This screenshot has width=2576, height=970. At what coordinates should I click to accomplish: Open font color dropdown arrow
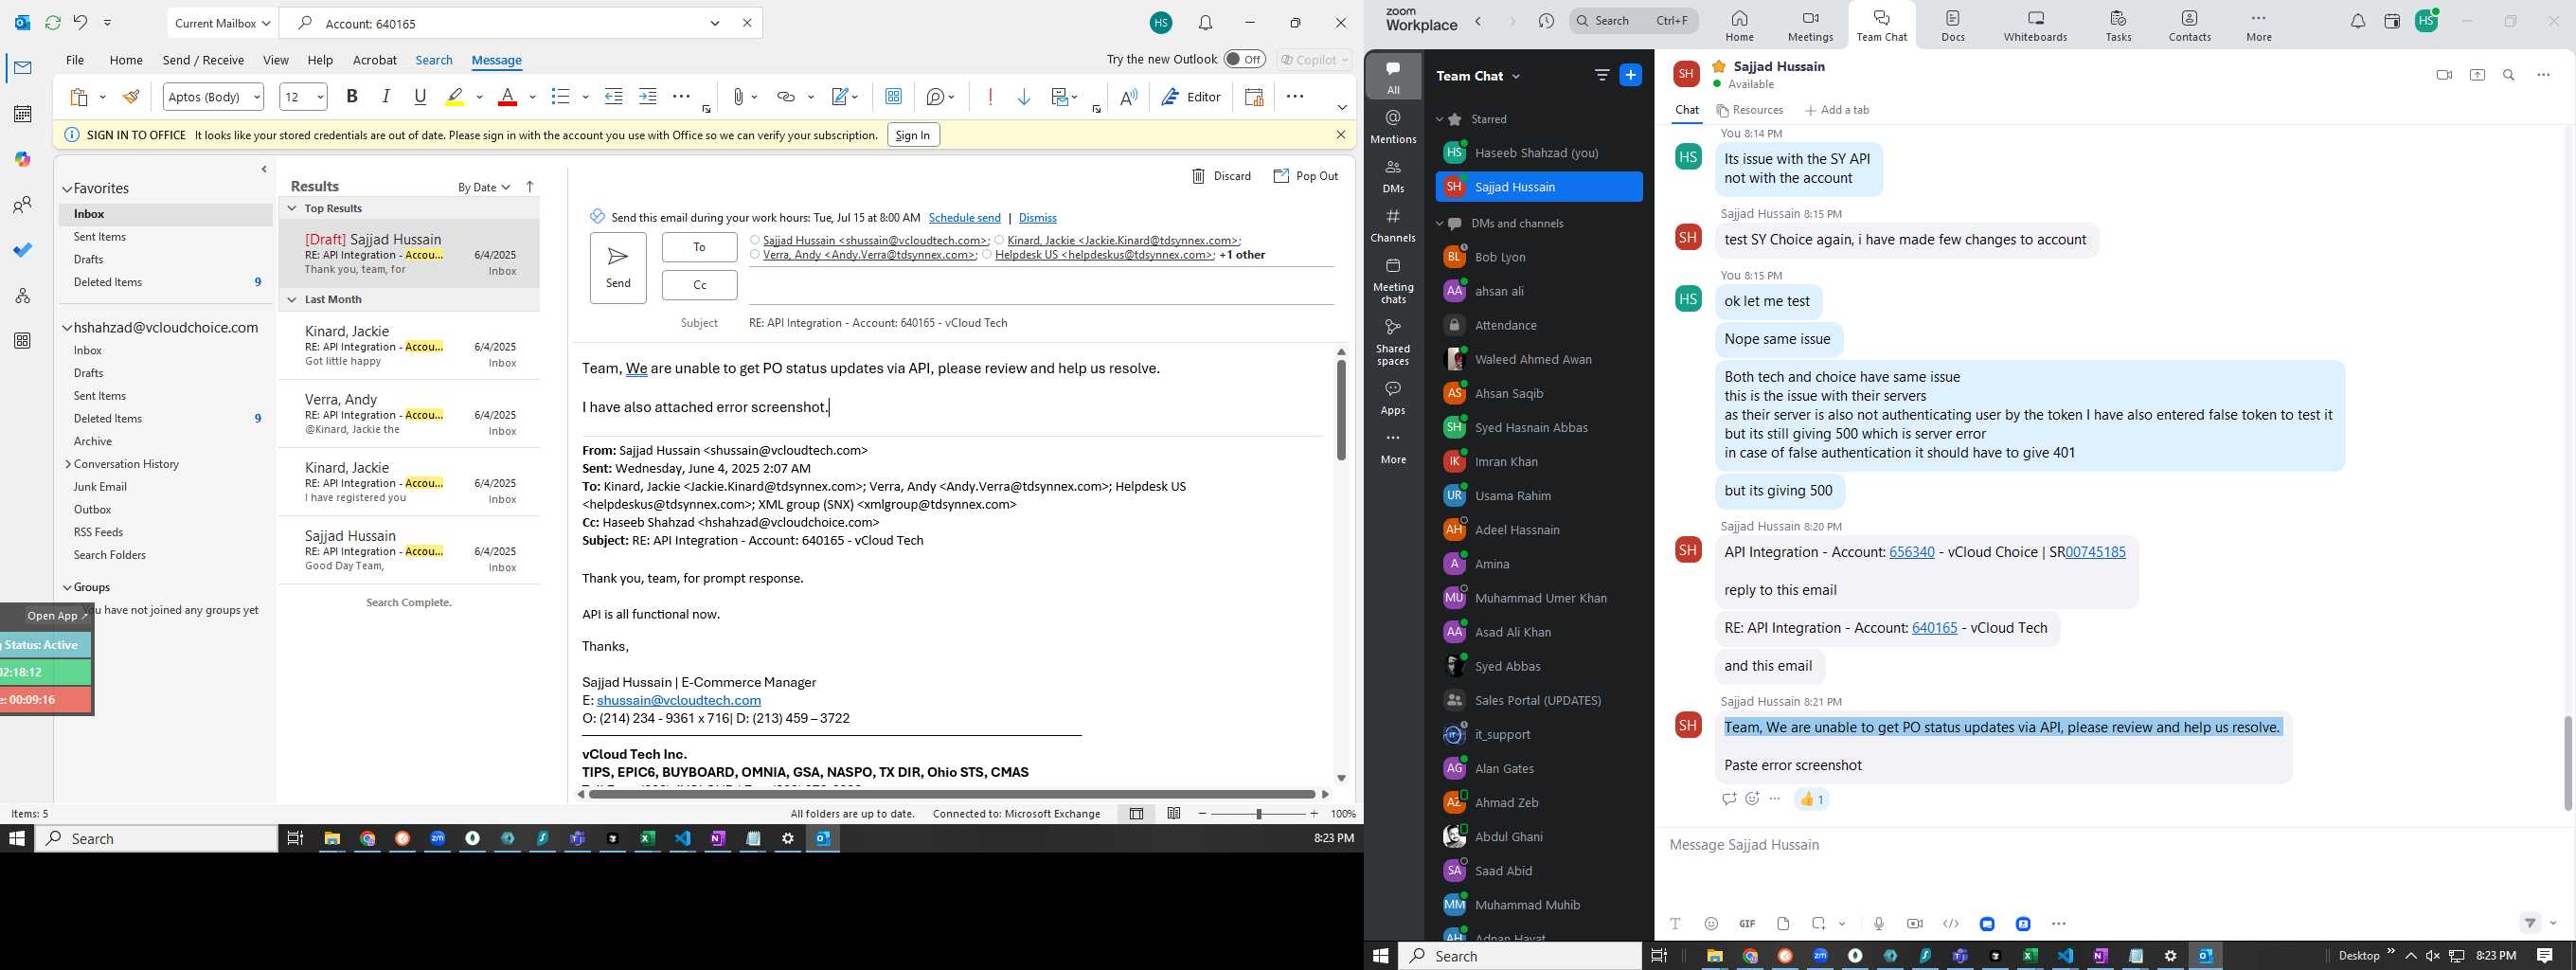[532, 96]
